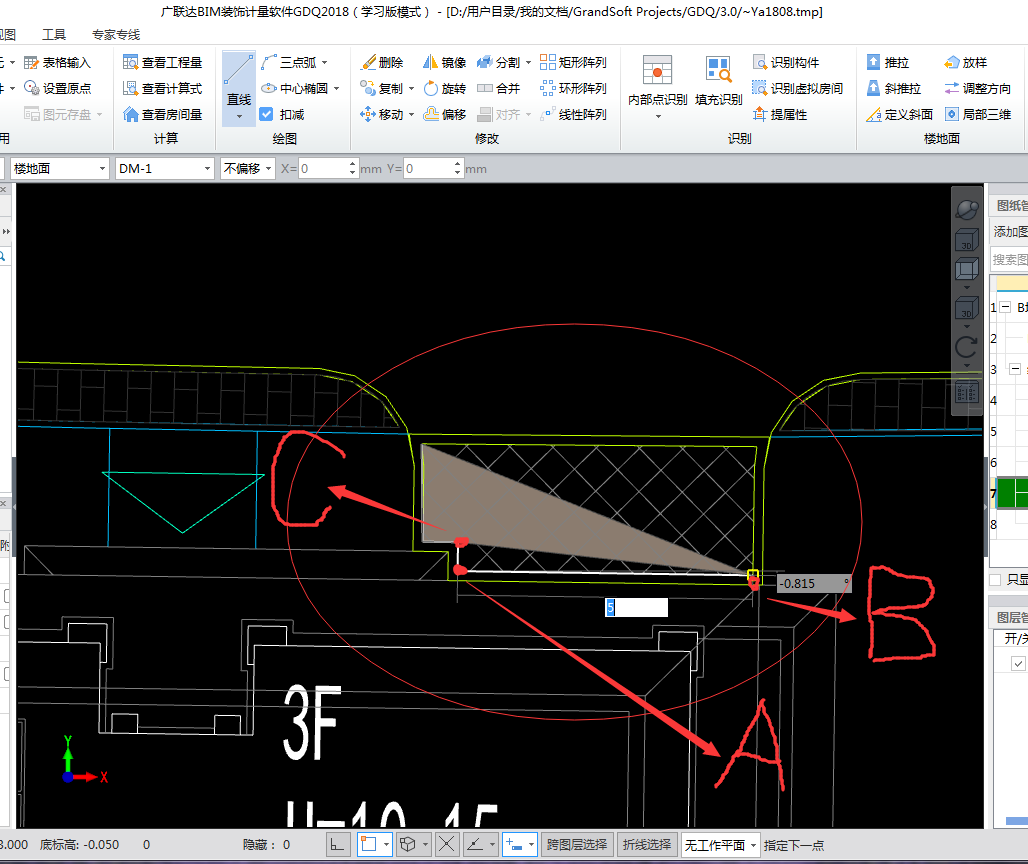
Task: Open the 图纸管理 panel tab
Action: click(1012, 205)
